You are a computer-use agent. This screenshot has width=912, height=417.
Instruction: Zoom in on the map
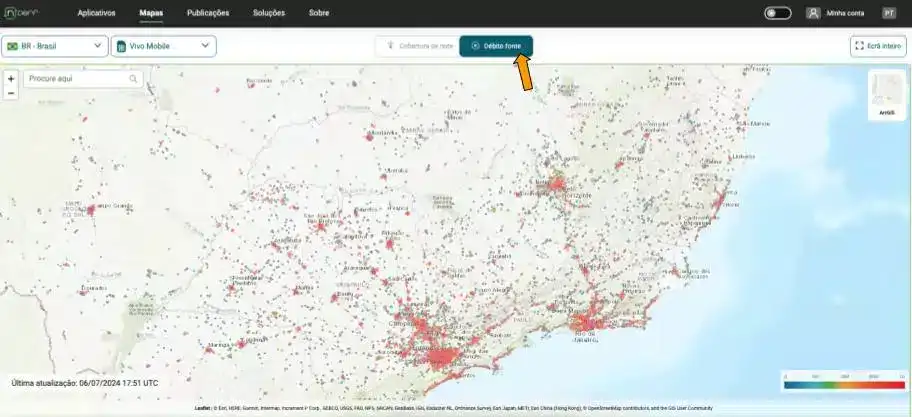tap(10, 79)
